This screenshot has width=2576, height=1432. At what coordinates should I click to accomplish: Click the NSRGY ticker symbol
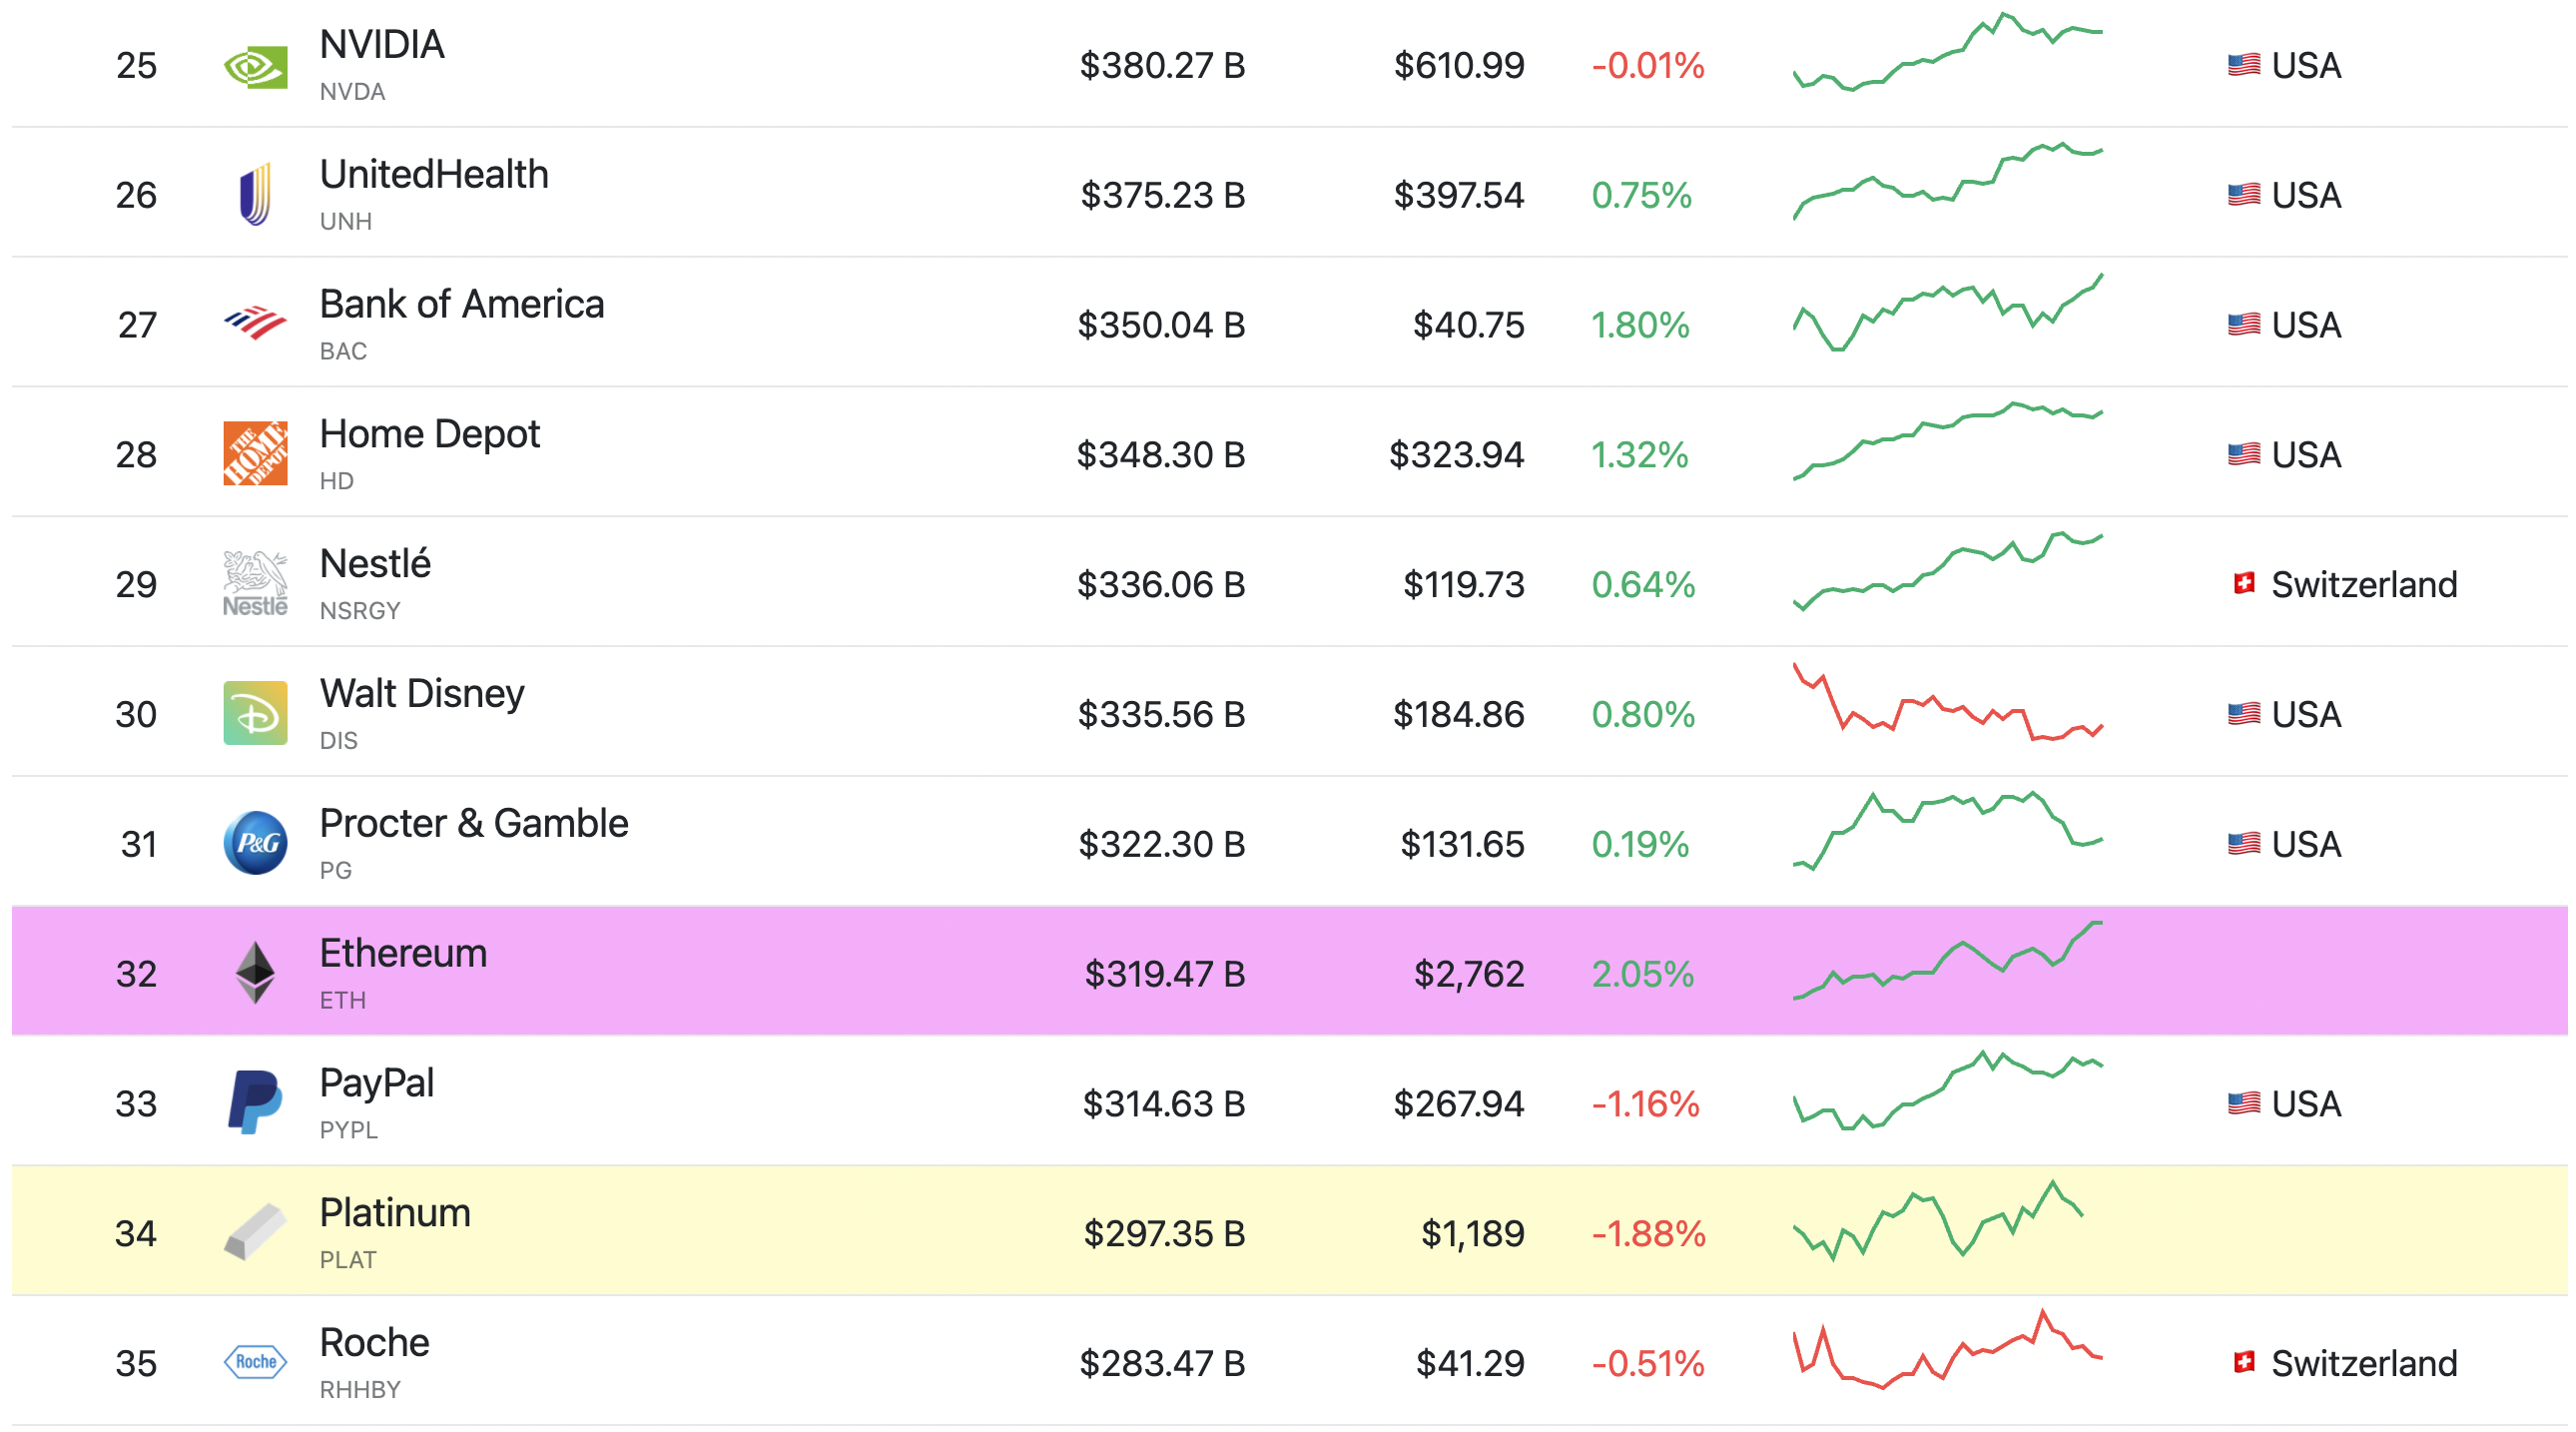click(x=360, y=610)
